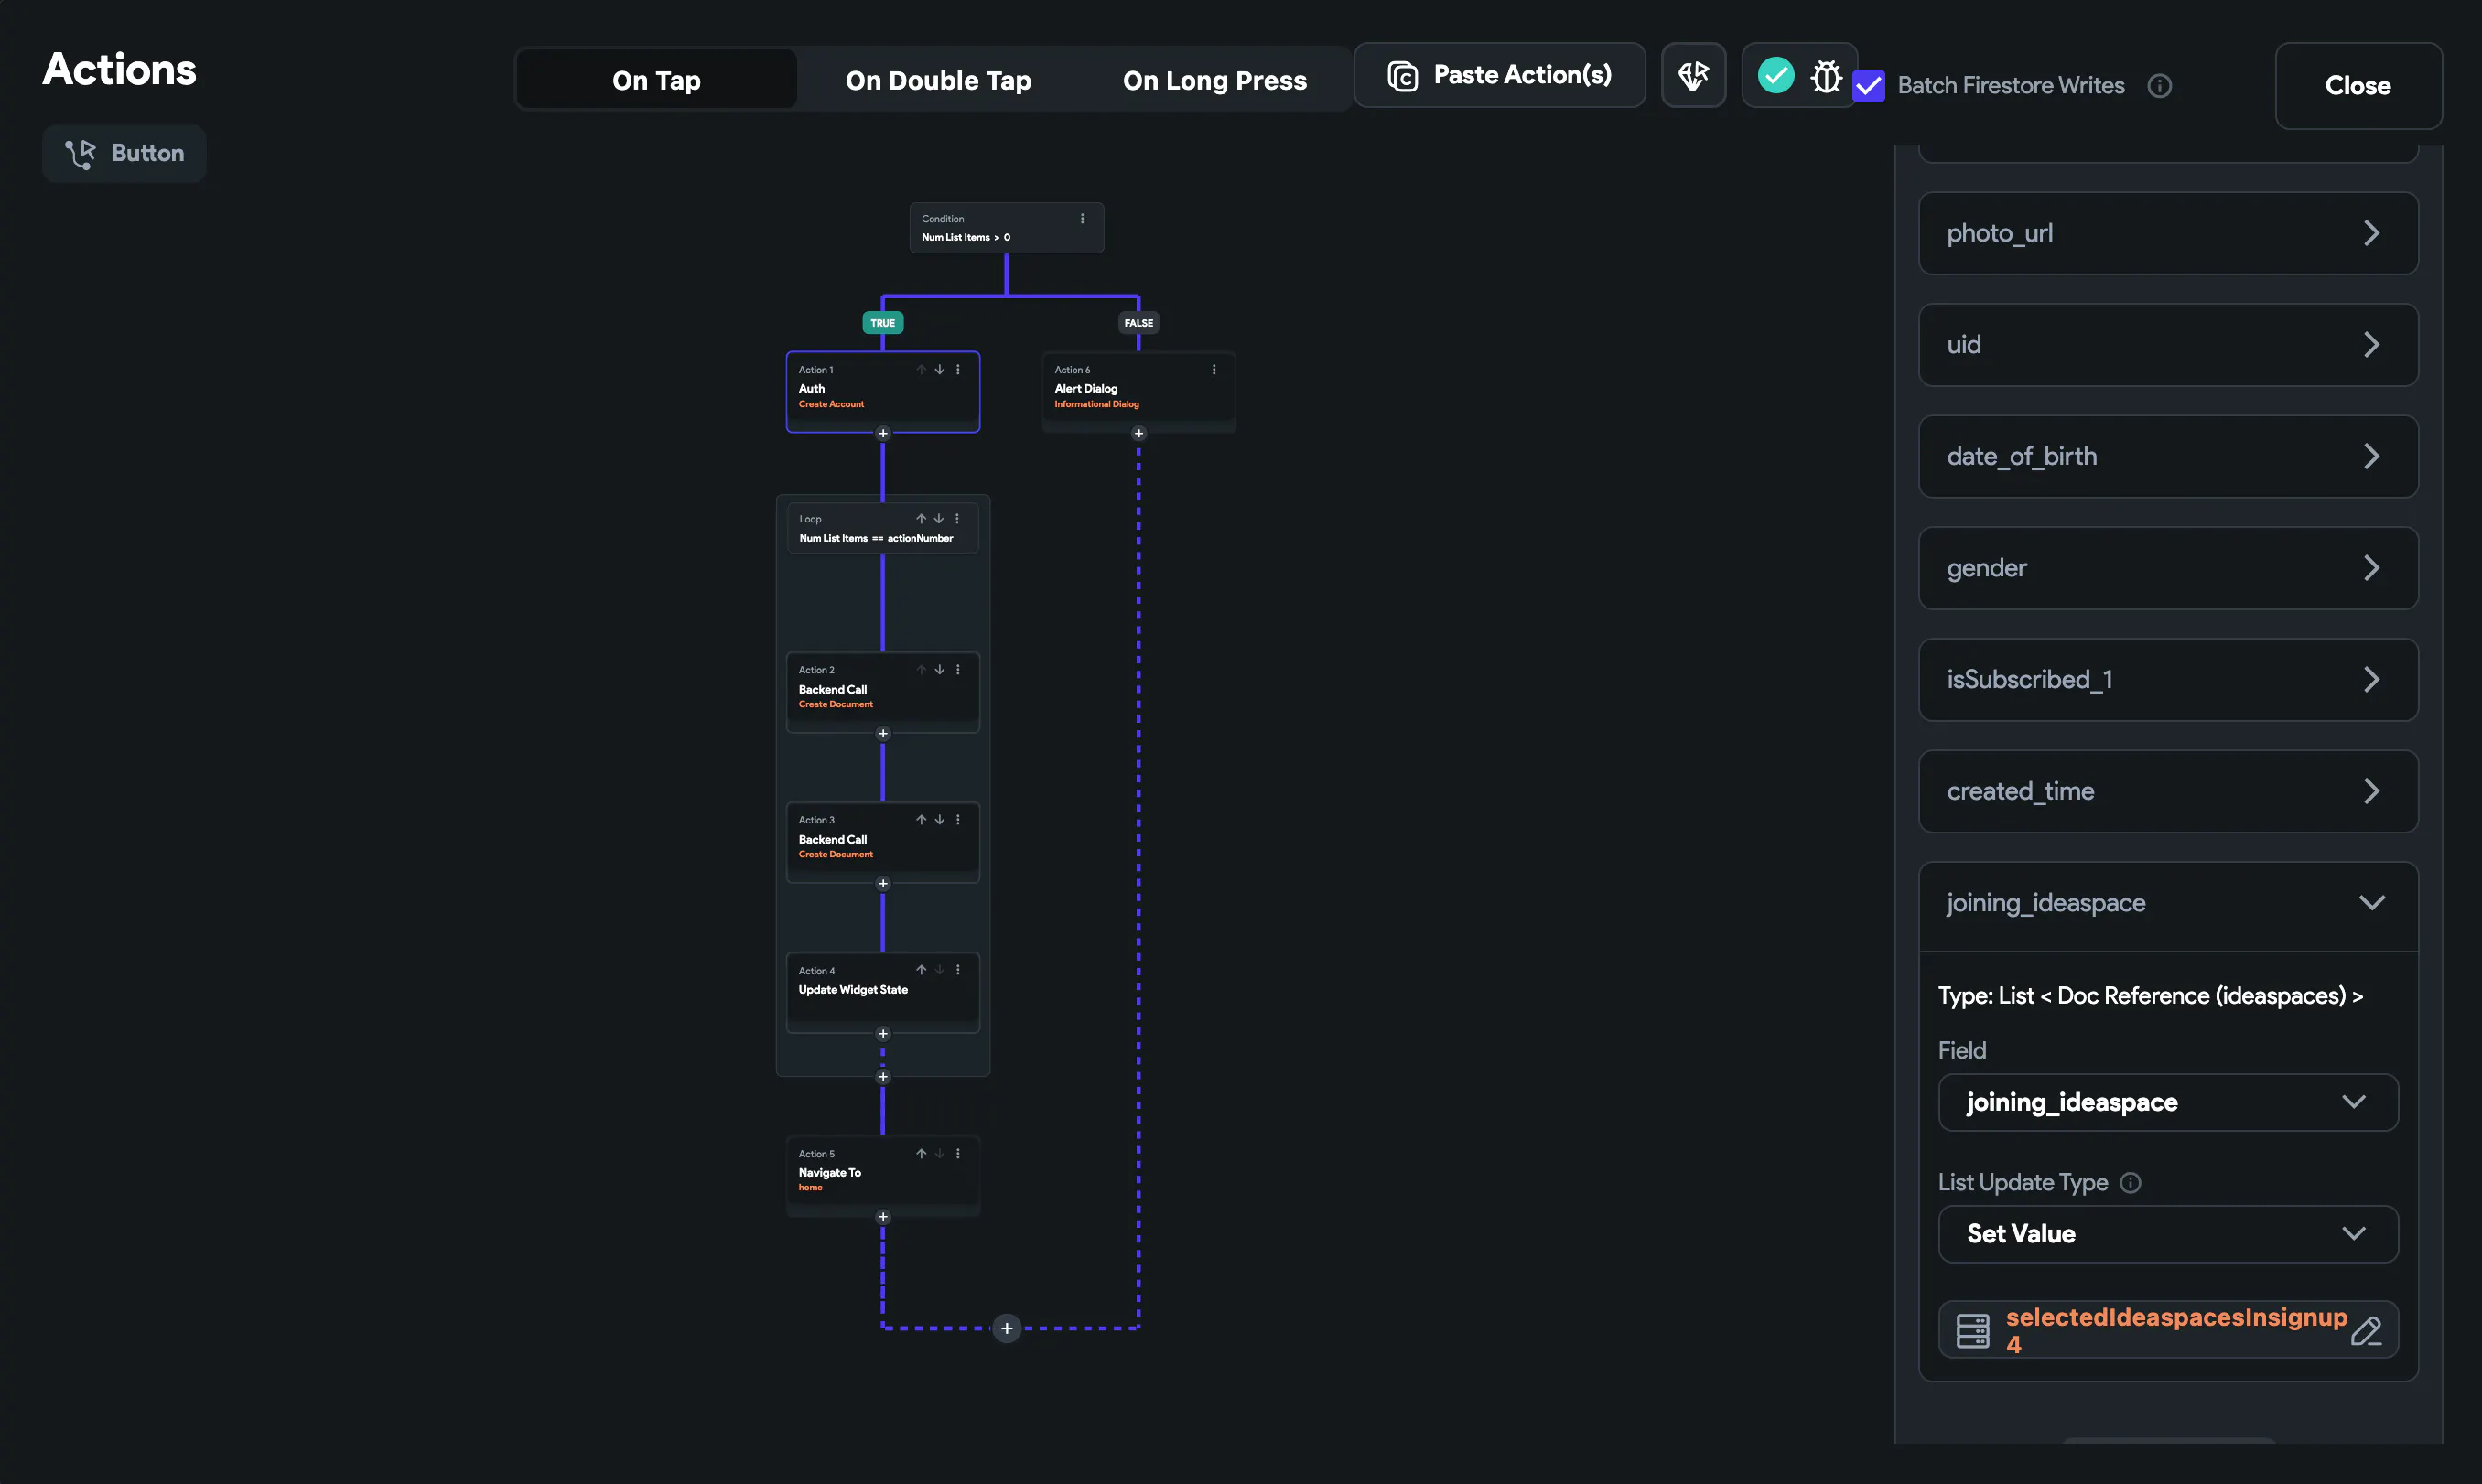Open Action 2 Backend Call options menu
This screenshot has width=2482, height=1484.
click(x=957, y=670)
